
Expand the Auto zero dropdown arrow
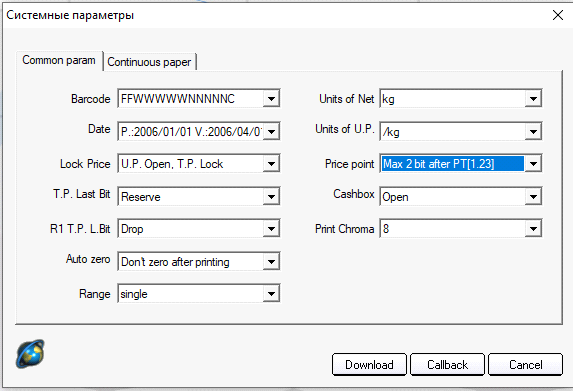[271, 262]
